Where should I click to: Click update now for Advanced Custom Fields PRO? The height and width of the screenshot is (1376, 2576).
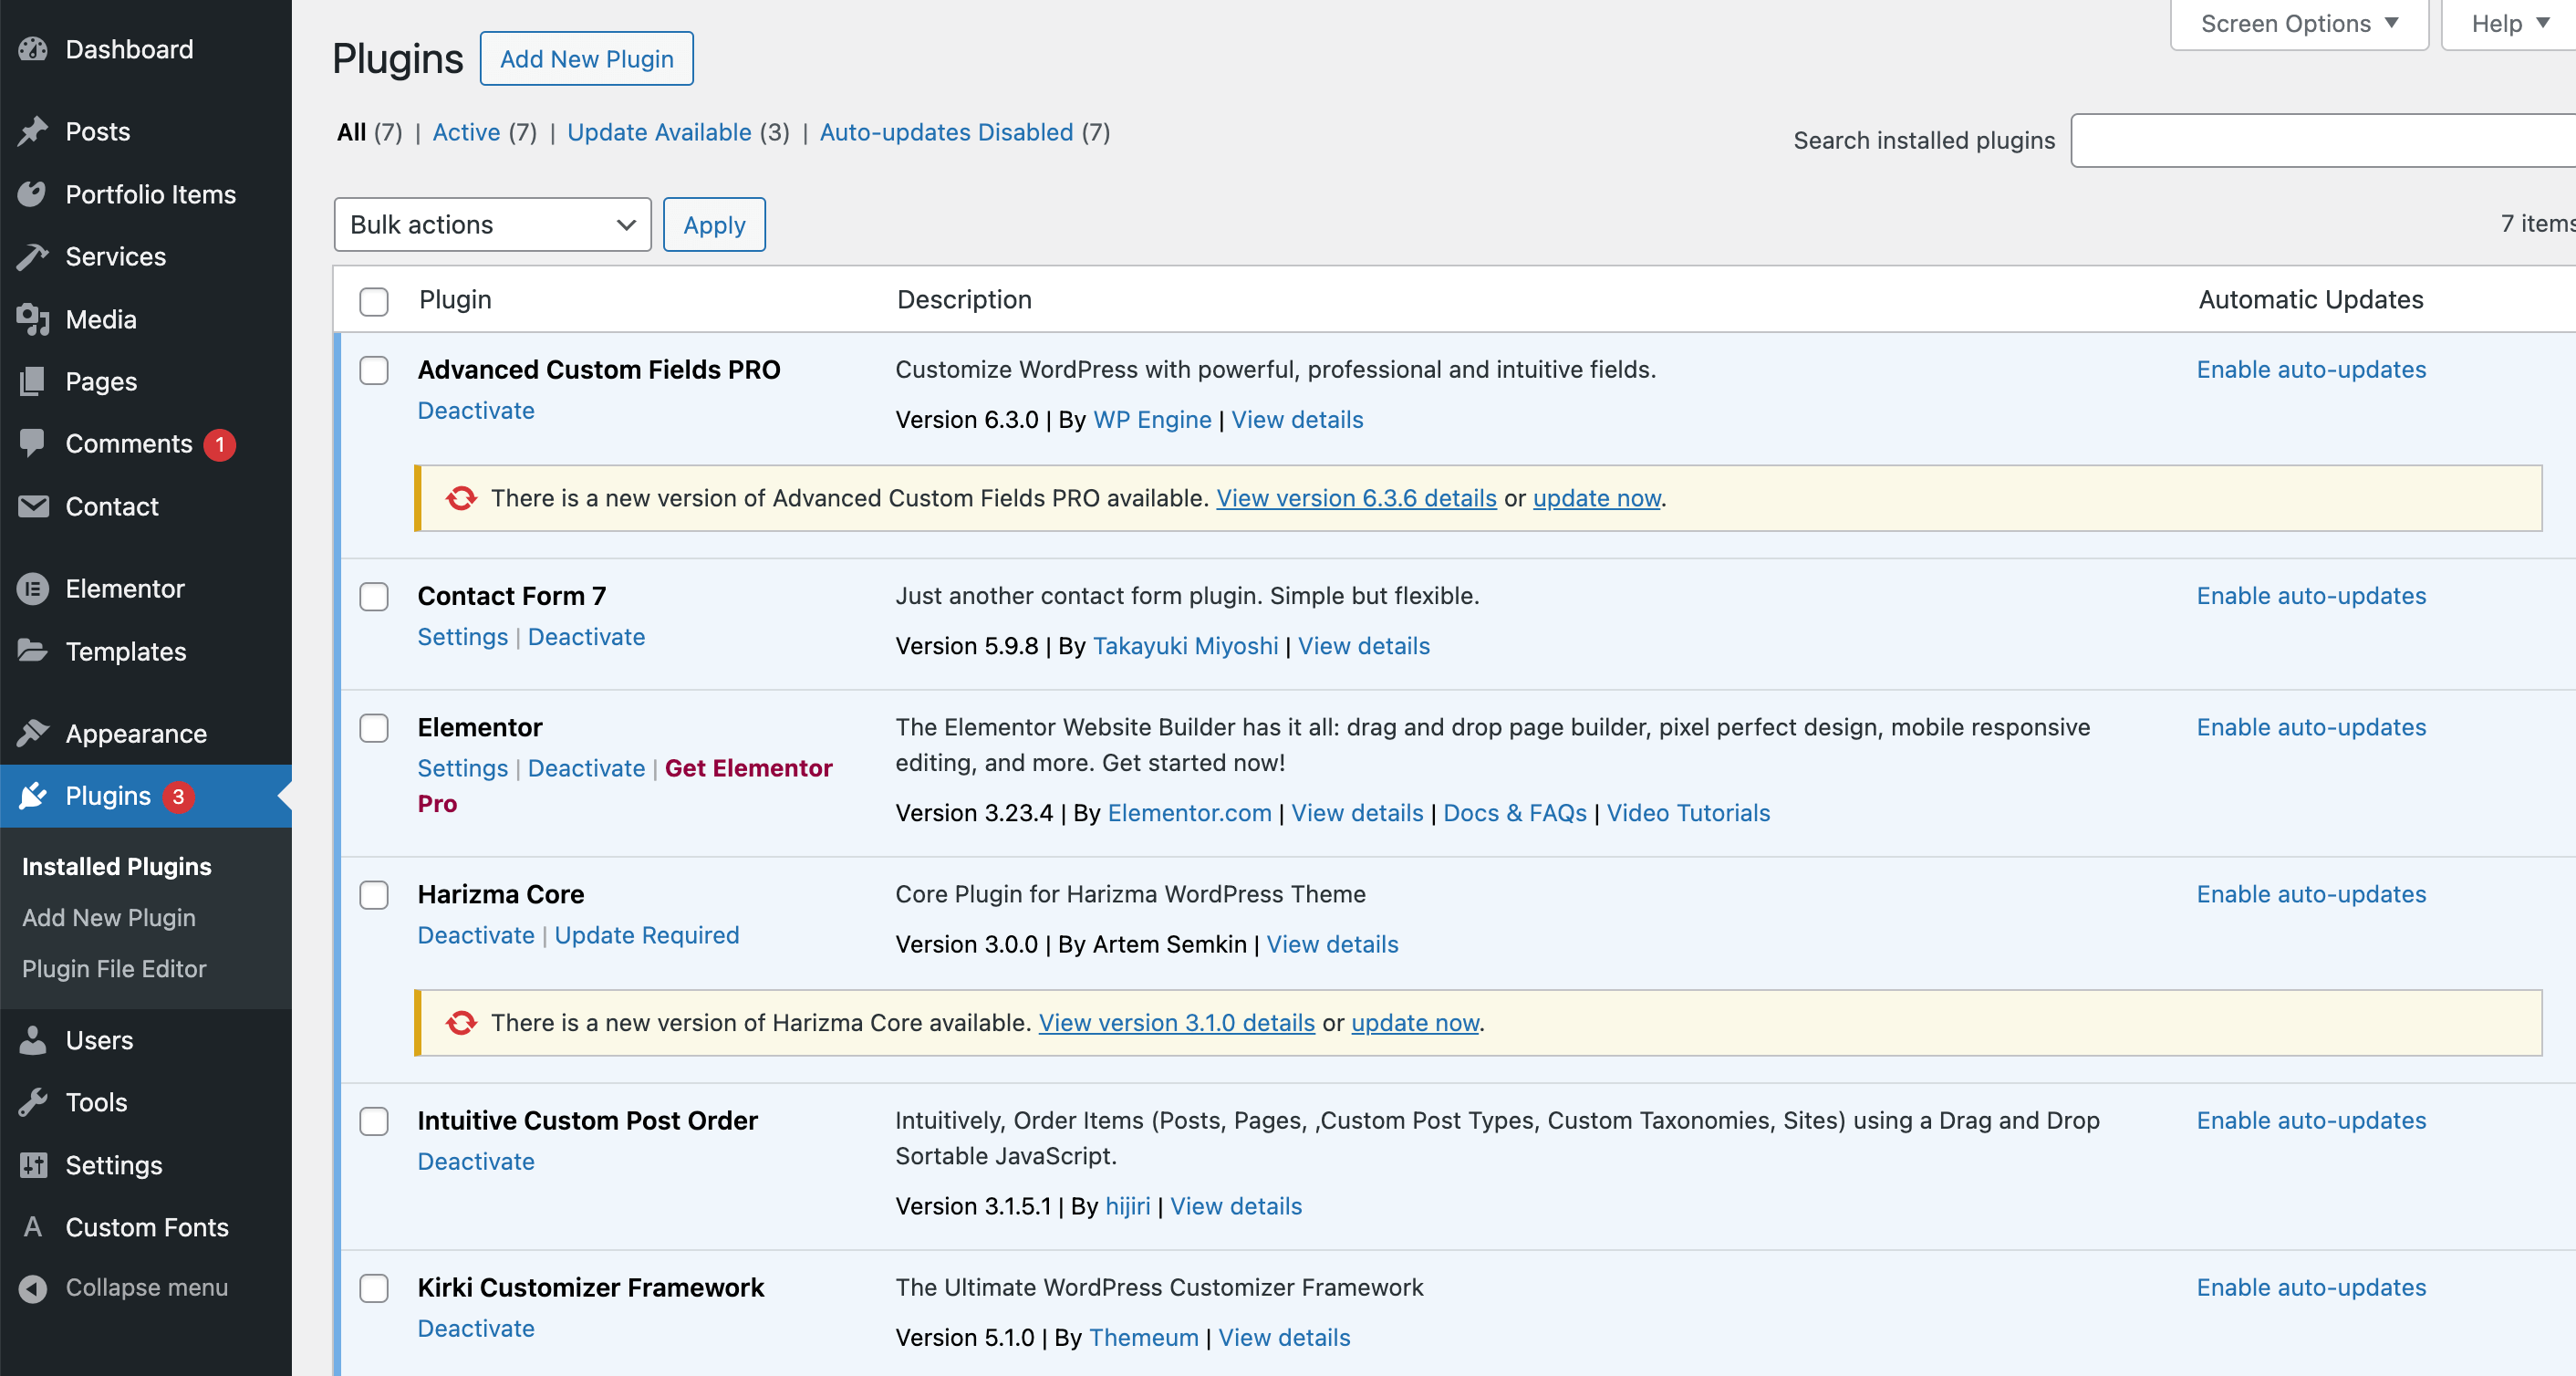pos(1596,498)
